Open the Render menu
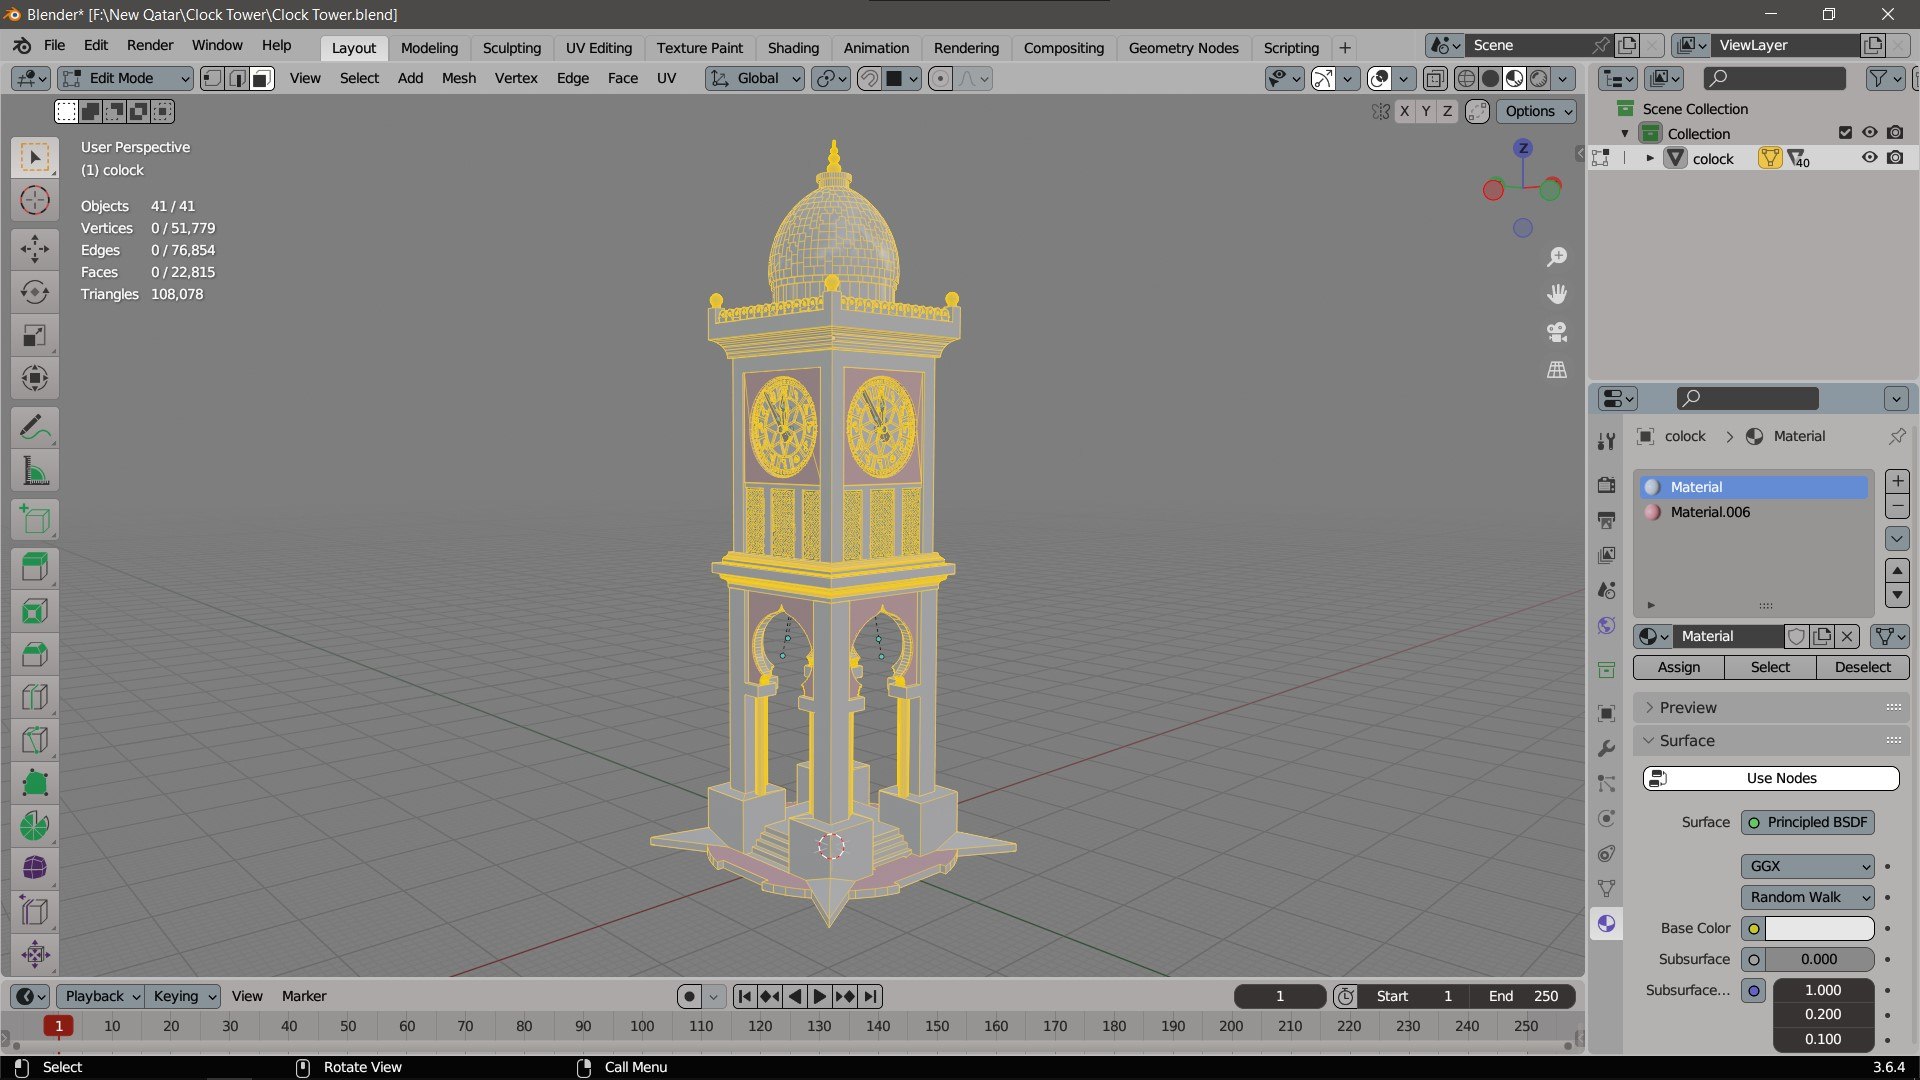The height and width of the screenshot is (1080, 1920). click(x=150, y=45)
